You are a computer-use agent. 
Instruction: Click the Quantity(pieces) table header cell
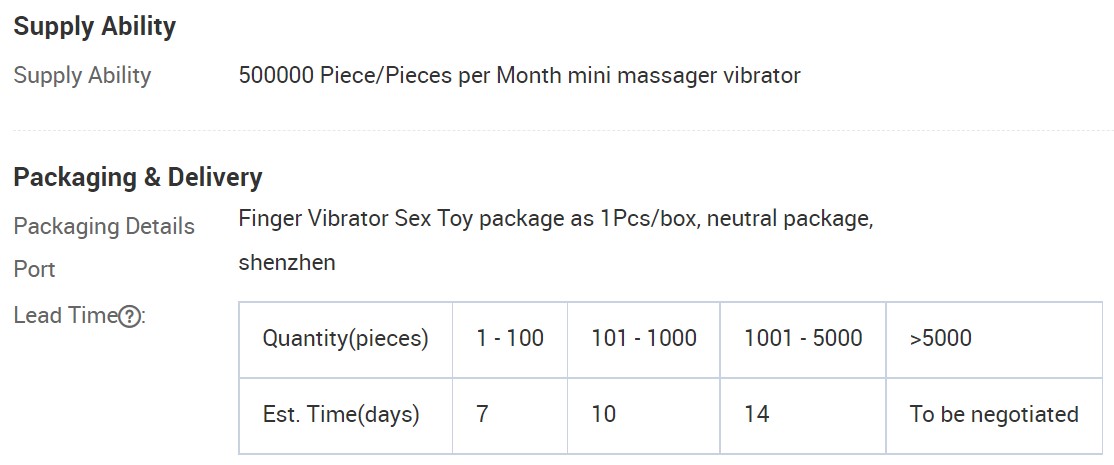[345, 339]
